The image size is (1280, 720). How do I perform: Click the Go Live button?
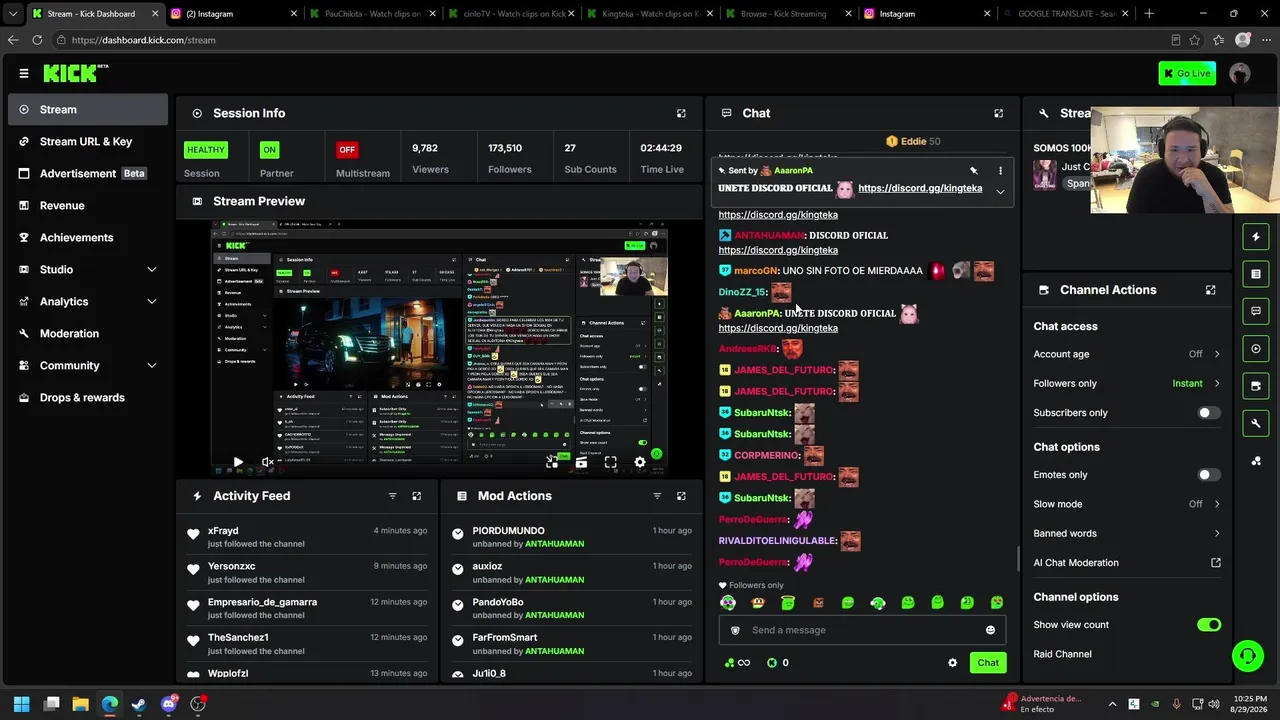click(x=1187, y=73)
